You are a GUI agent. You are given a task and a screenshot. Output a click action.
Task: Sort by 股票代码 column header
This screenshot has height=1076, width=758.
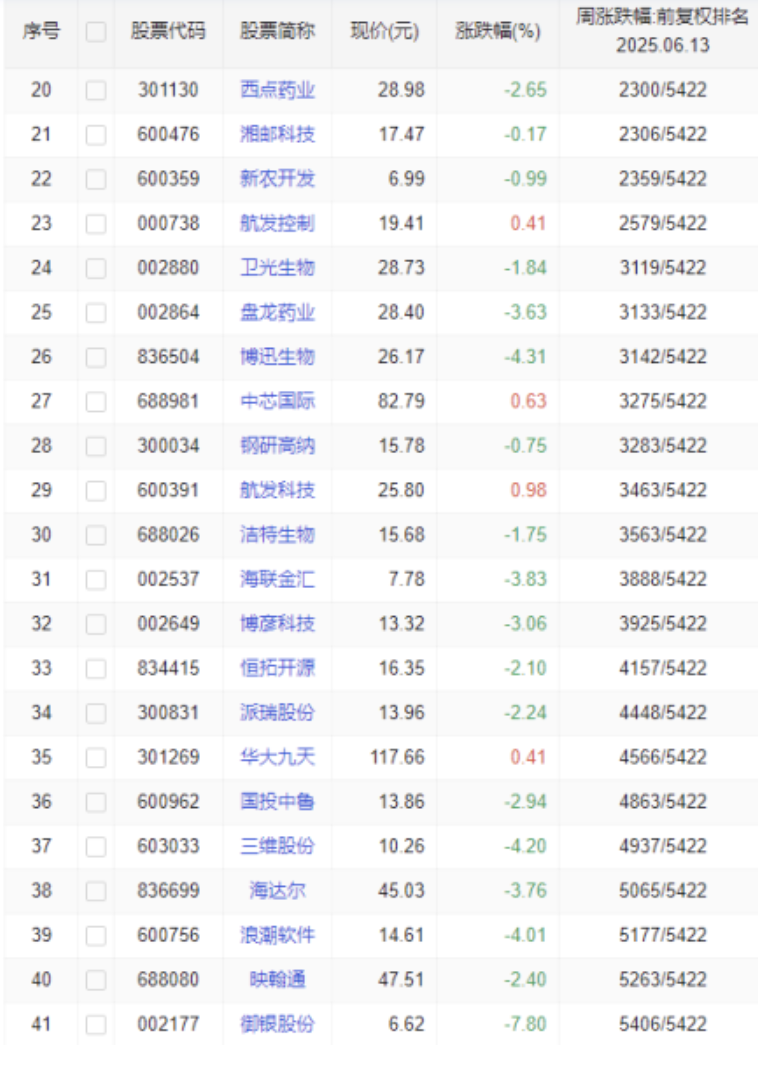pyautogui.click(x=168, y=31)
